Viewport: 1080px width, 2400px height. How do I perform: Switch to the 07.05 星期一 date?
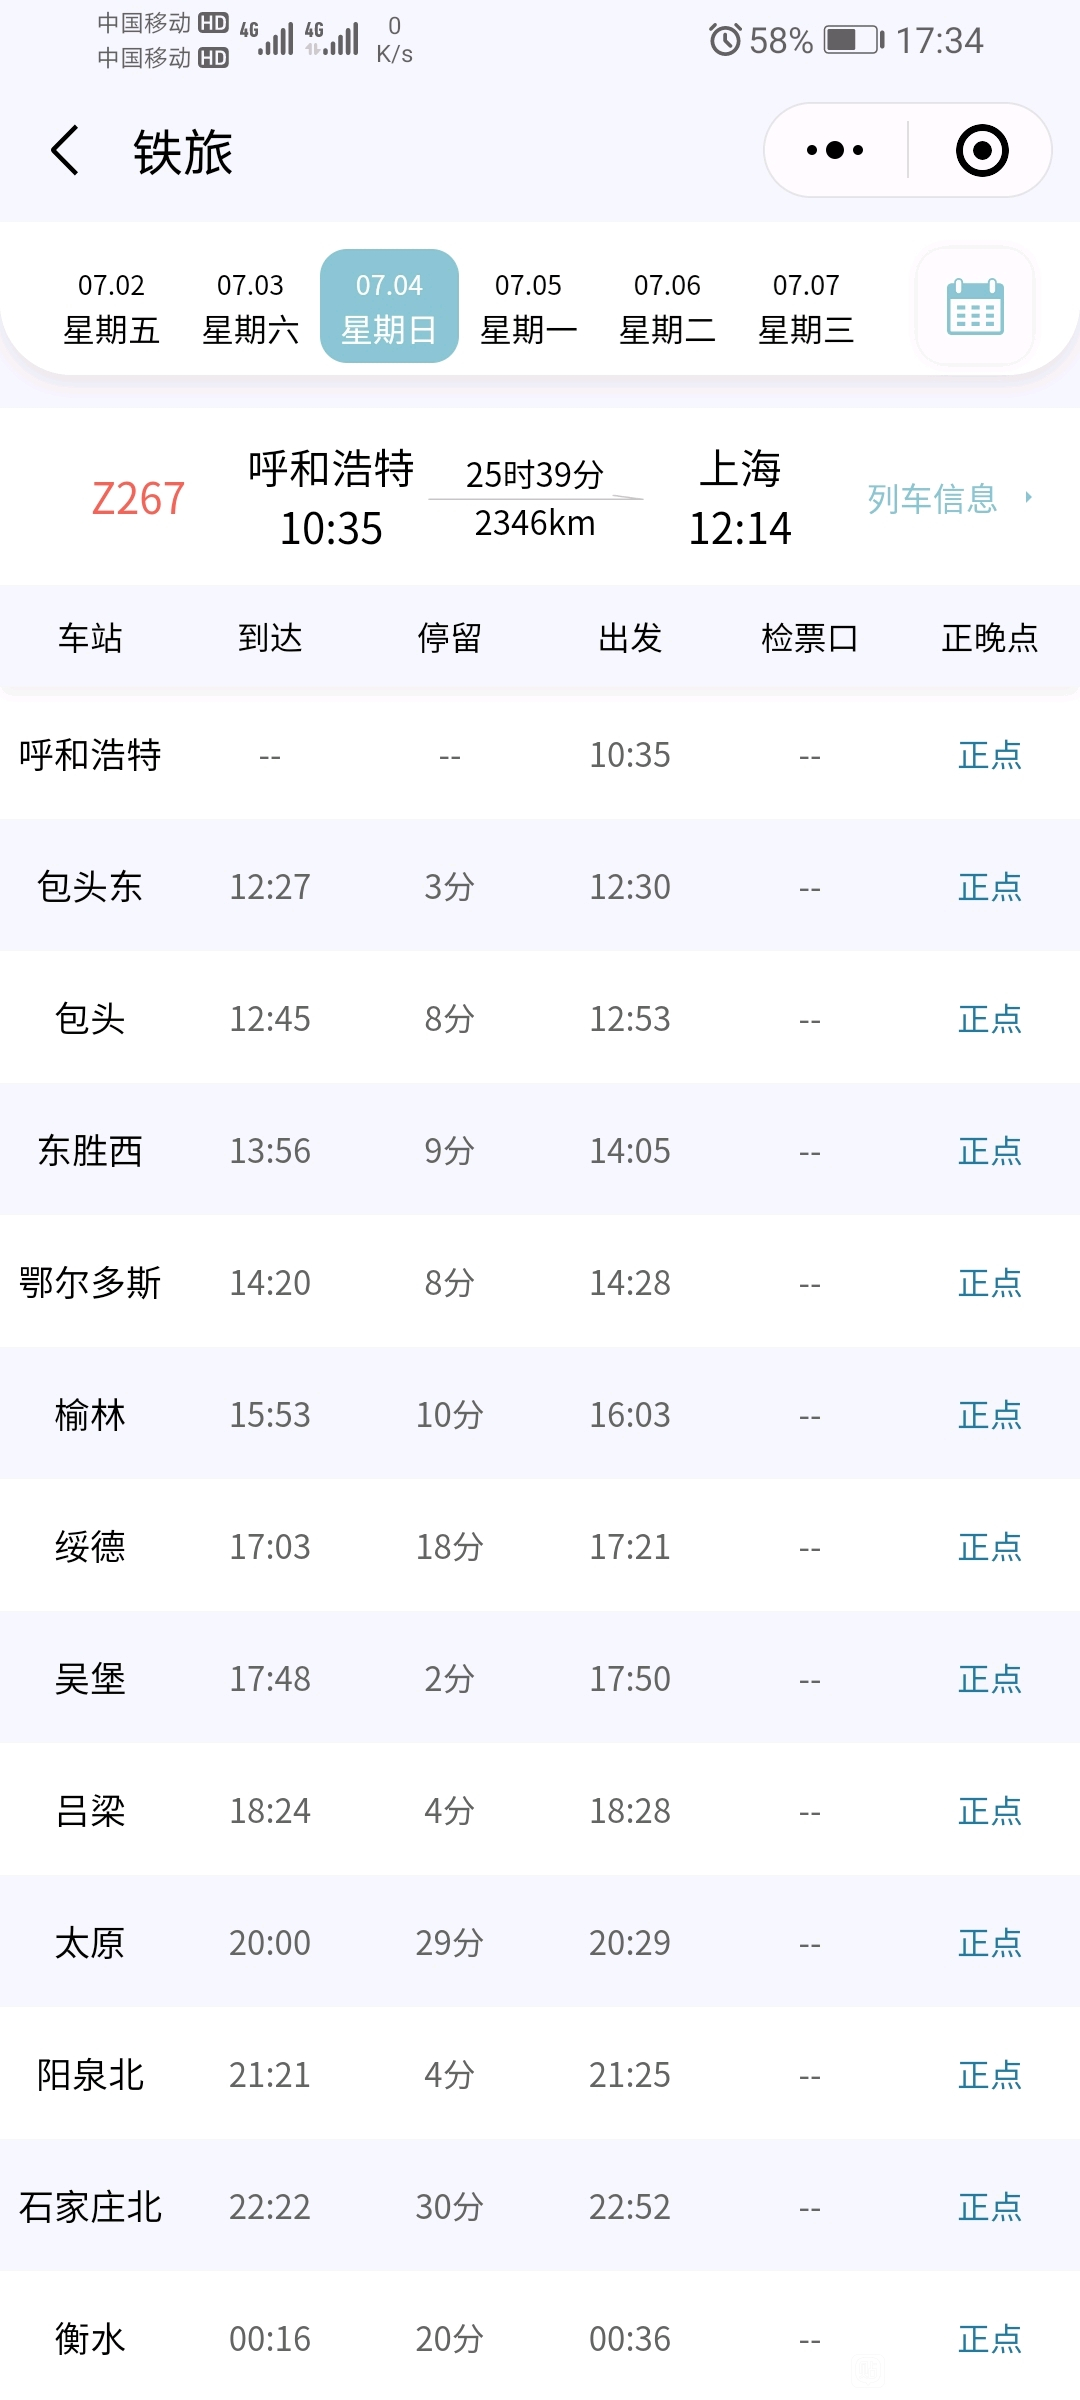point(528,307)
